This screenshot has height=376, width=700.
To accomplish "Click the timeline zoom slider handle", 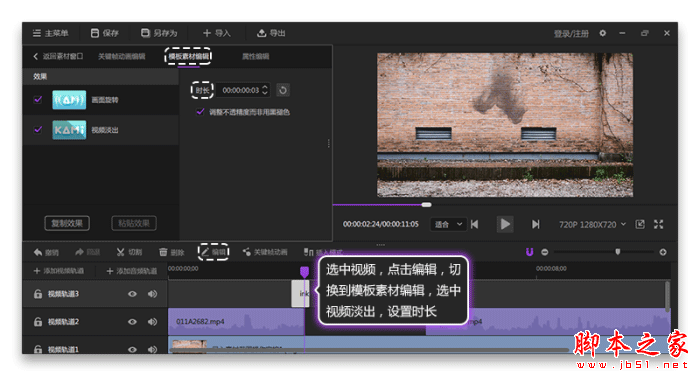I will 618,252.
